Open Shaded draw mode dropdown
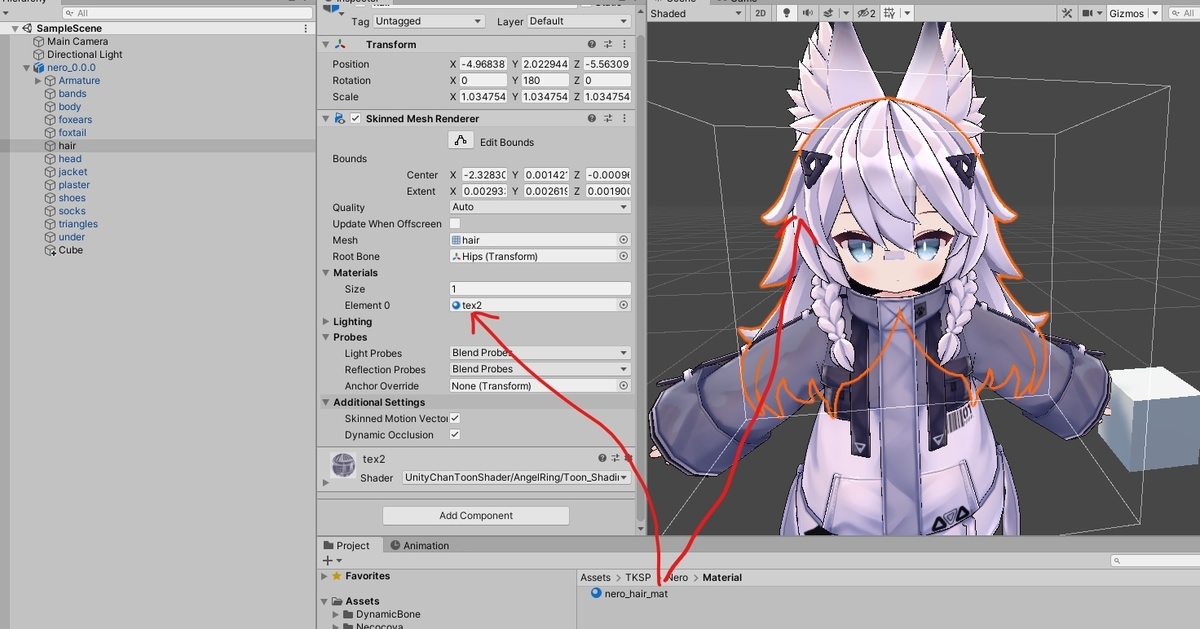The height and width of the screenshot is (629, 1200). point(696,14)
